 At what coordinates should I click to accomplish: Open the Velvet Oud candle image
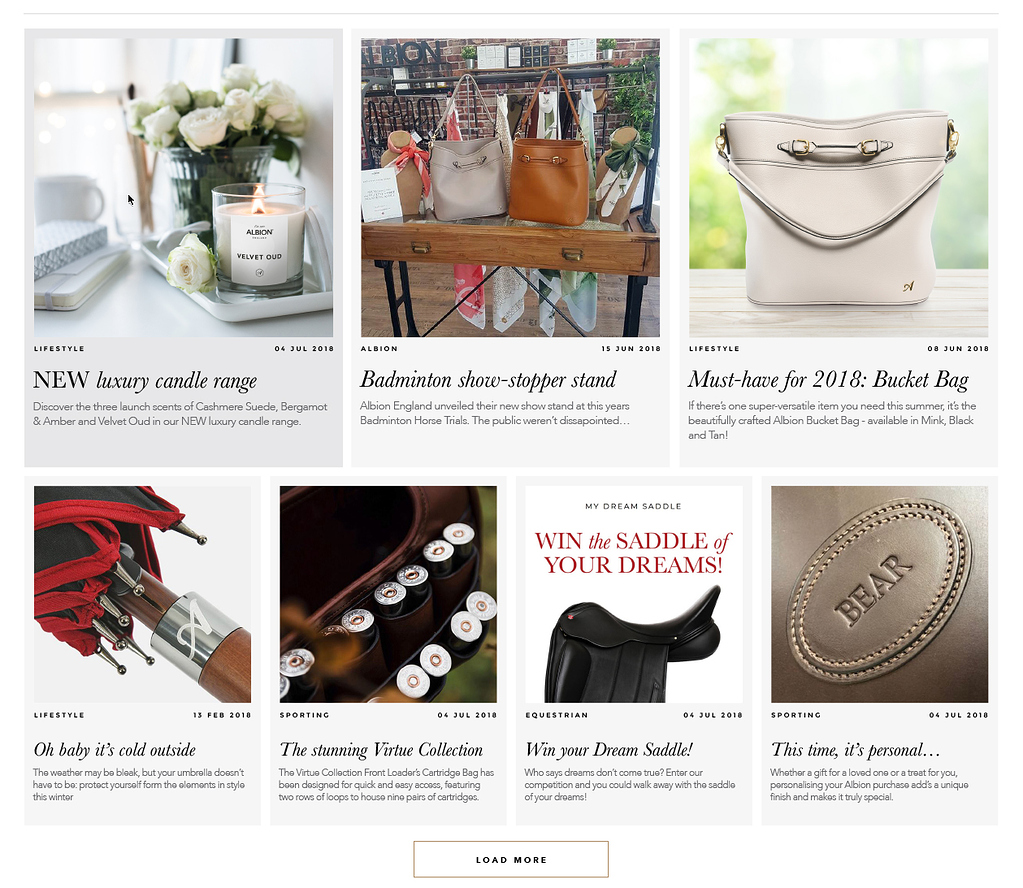pos(183,187)
